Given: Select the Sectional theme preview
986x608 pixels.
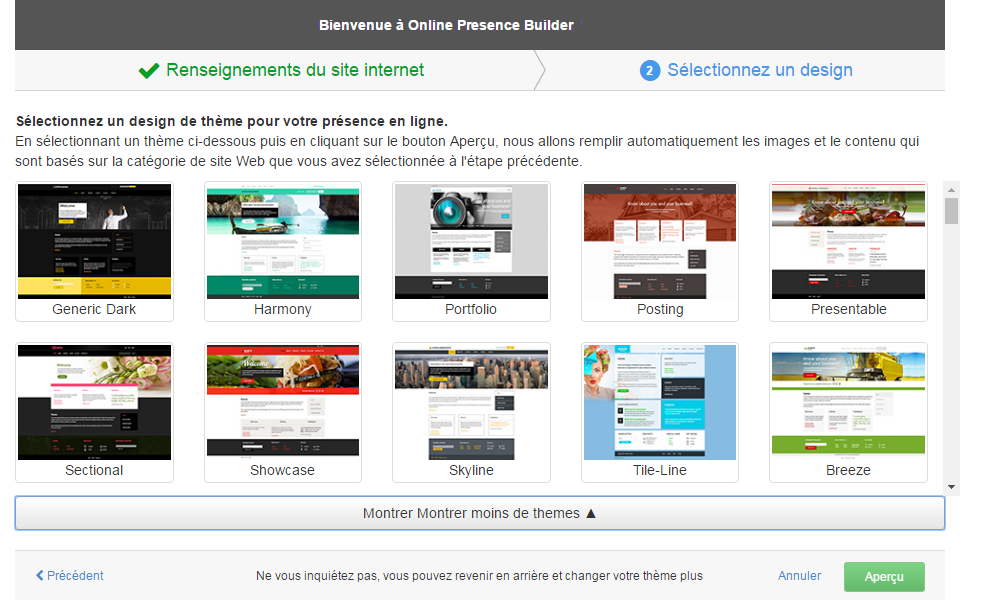Looking at the screenshot, I should 95,402.
